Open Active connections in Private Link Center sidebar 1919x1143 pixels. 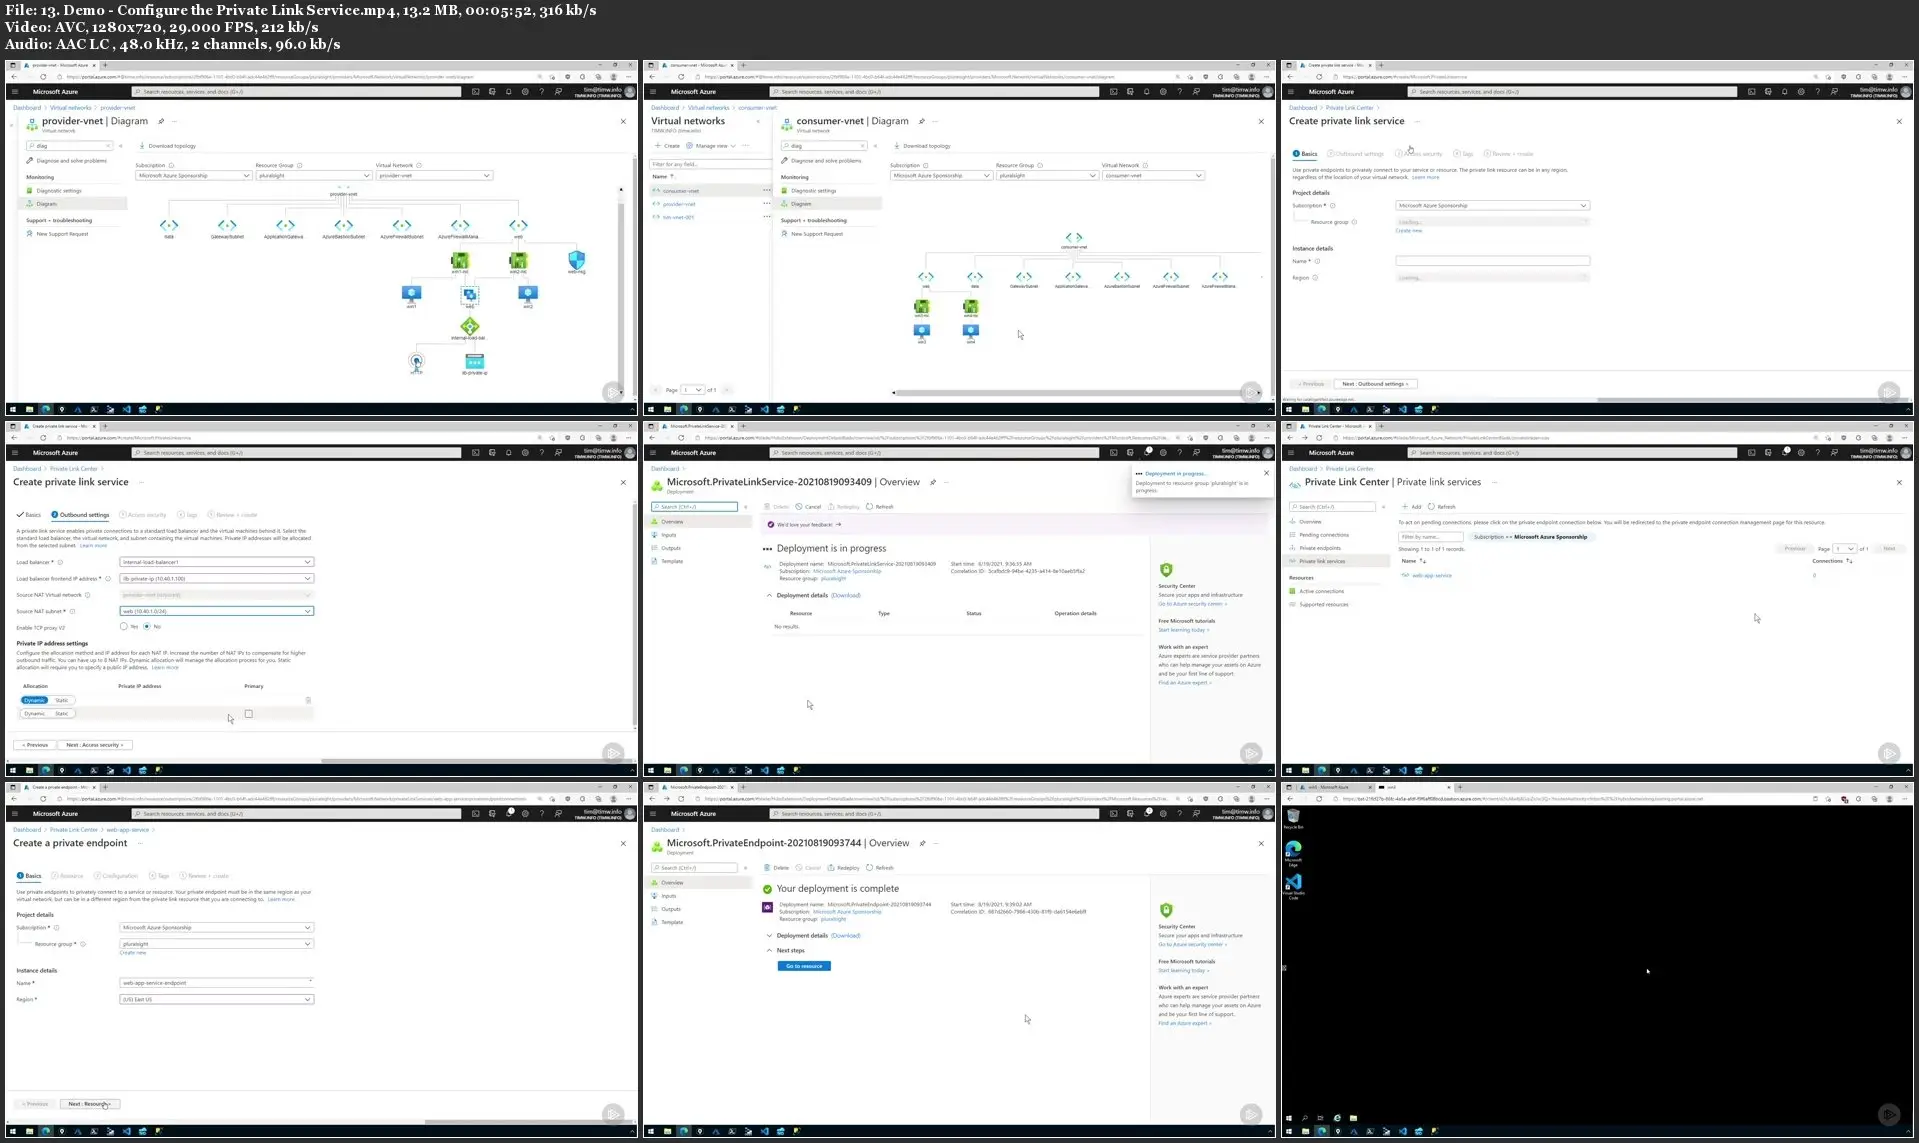pos(1321,591)
